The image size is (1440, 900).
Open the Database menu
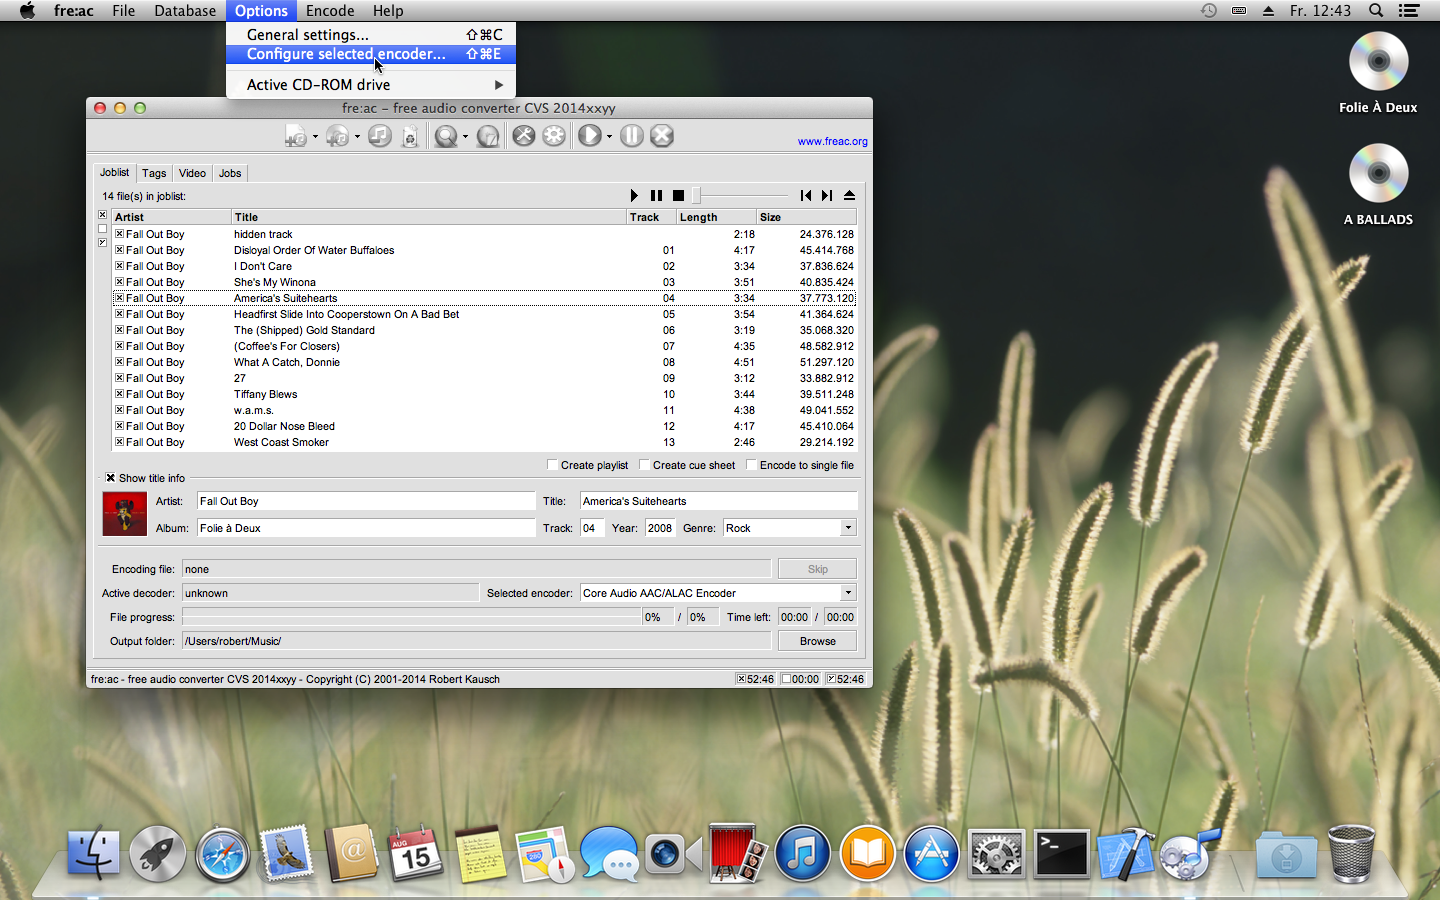pyautogui.click(x=185, y=10)
